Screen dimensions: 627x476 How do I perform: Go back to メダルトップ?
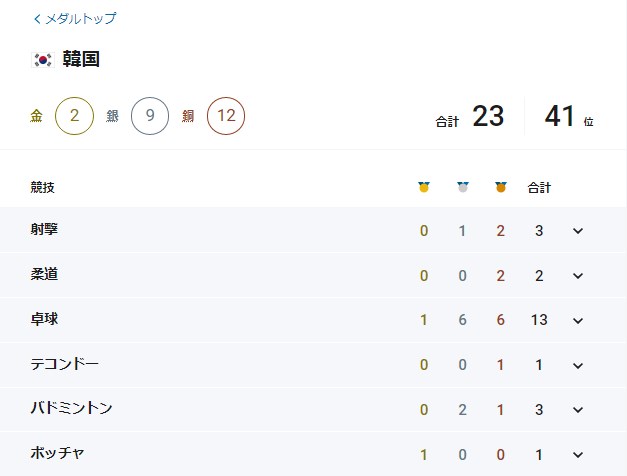tap(81, 19)
